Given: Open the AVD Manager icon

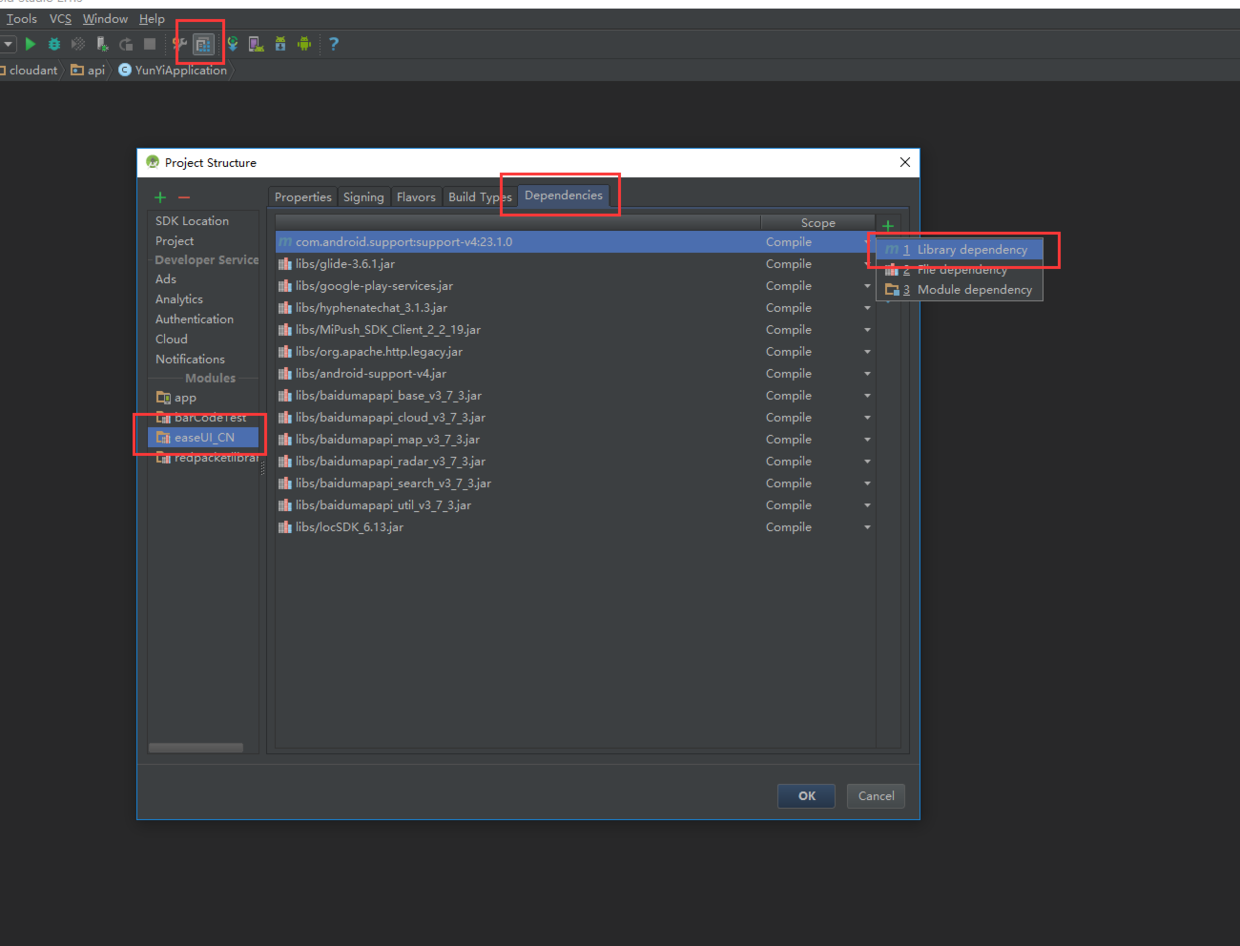Looking at the screenshot, I should pos(256,44).
